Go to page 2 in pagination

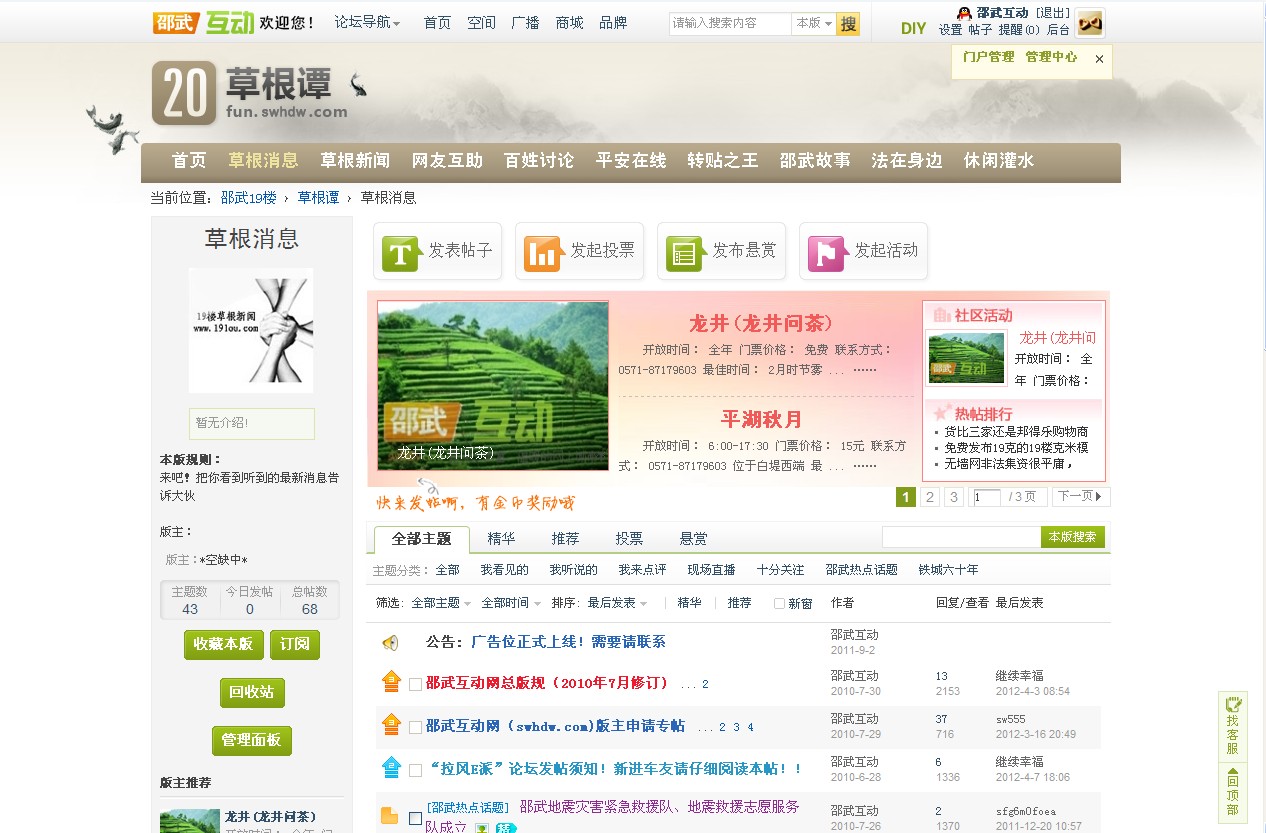[x=930, y=497]
